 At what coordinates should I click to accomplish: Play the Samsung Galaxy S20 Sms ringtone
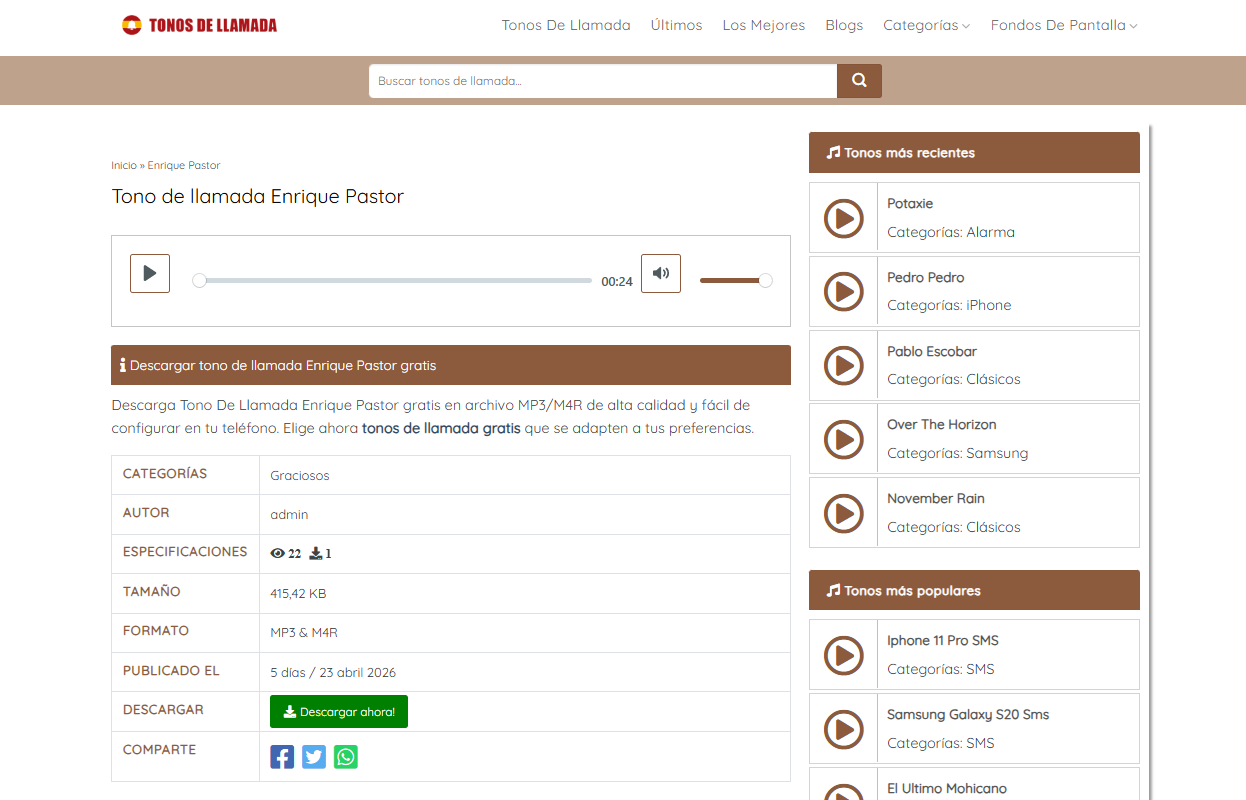click(843, 729)
